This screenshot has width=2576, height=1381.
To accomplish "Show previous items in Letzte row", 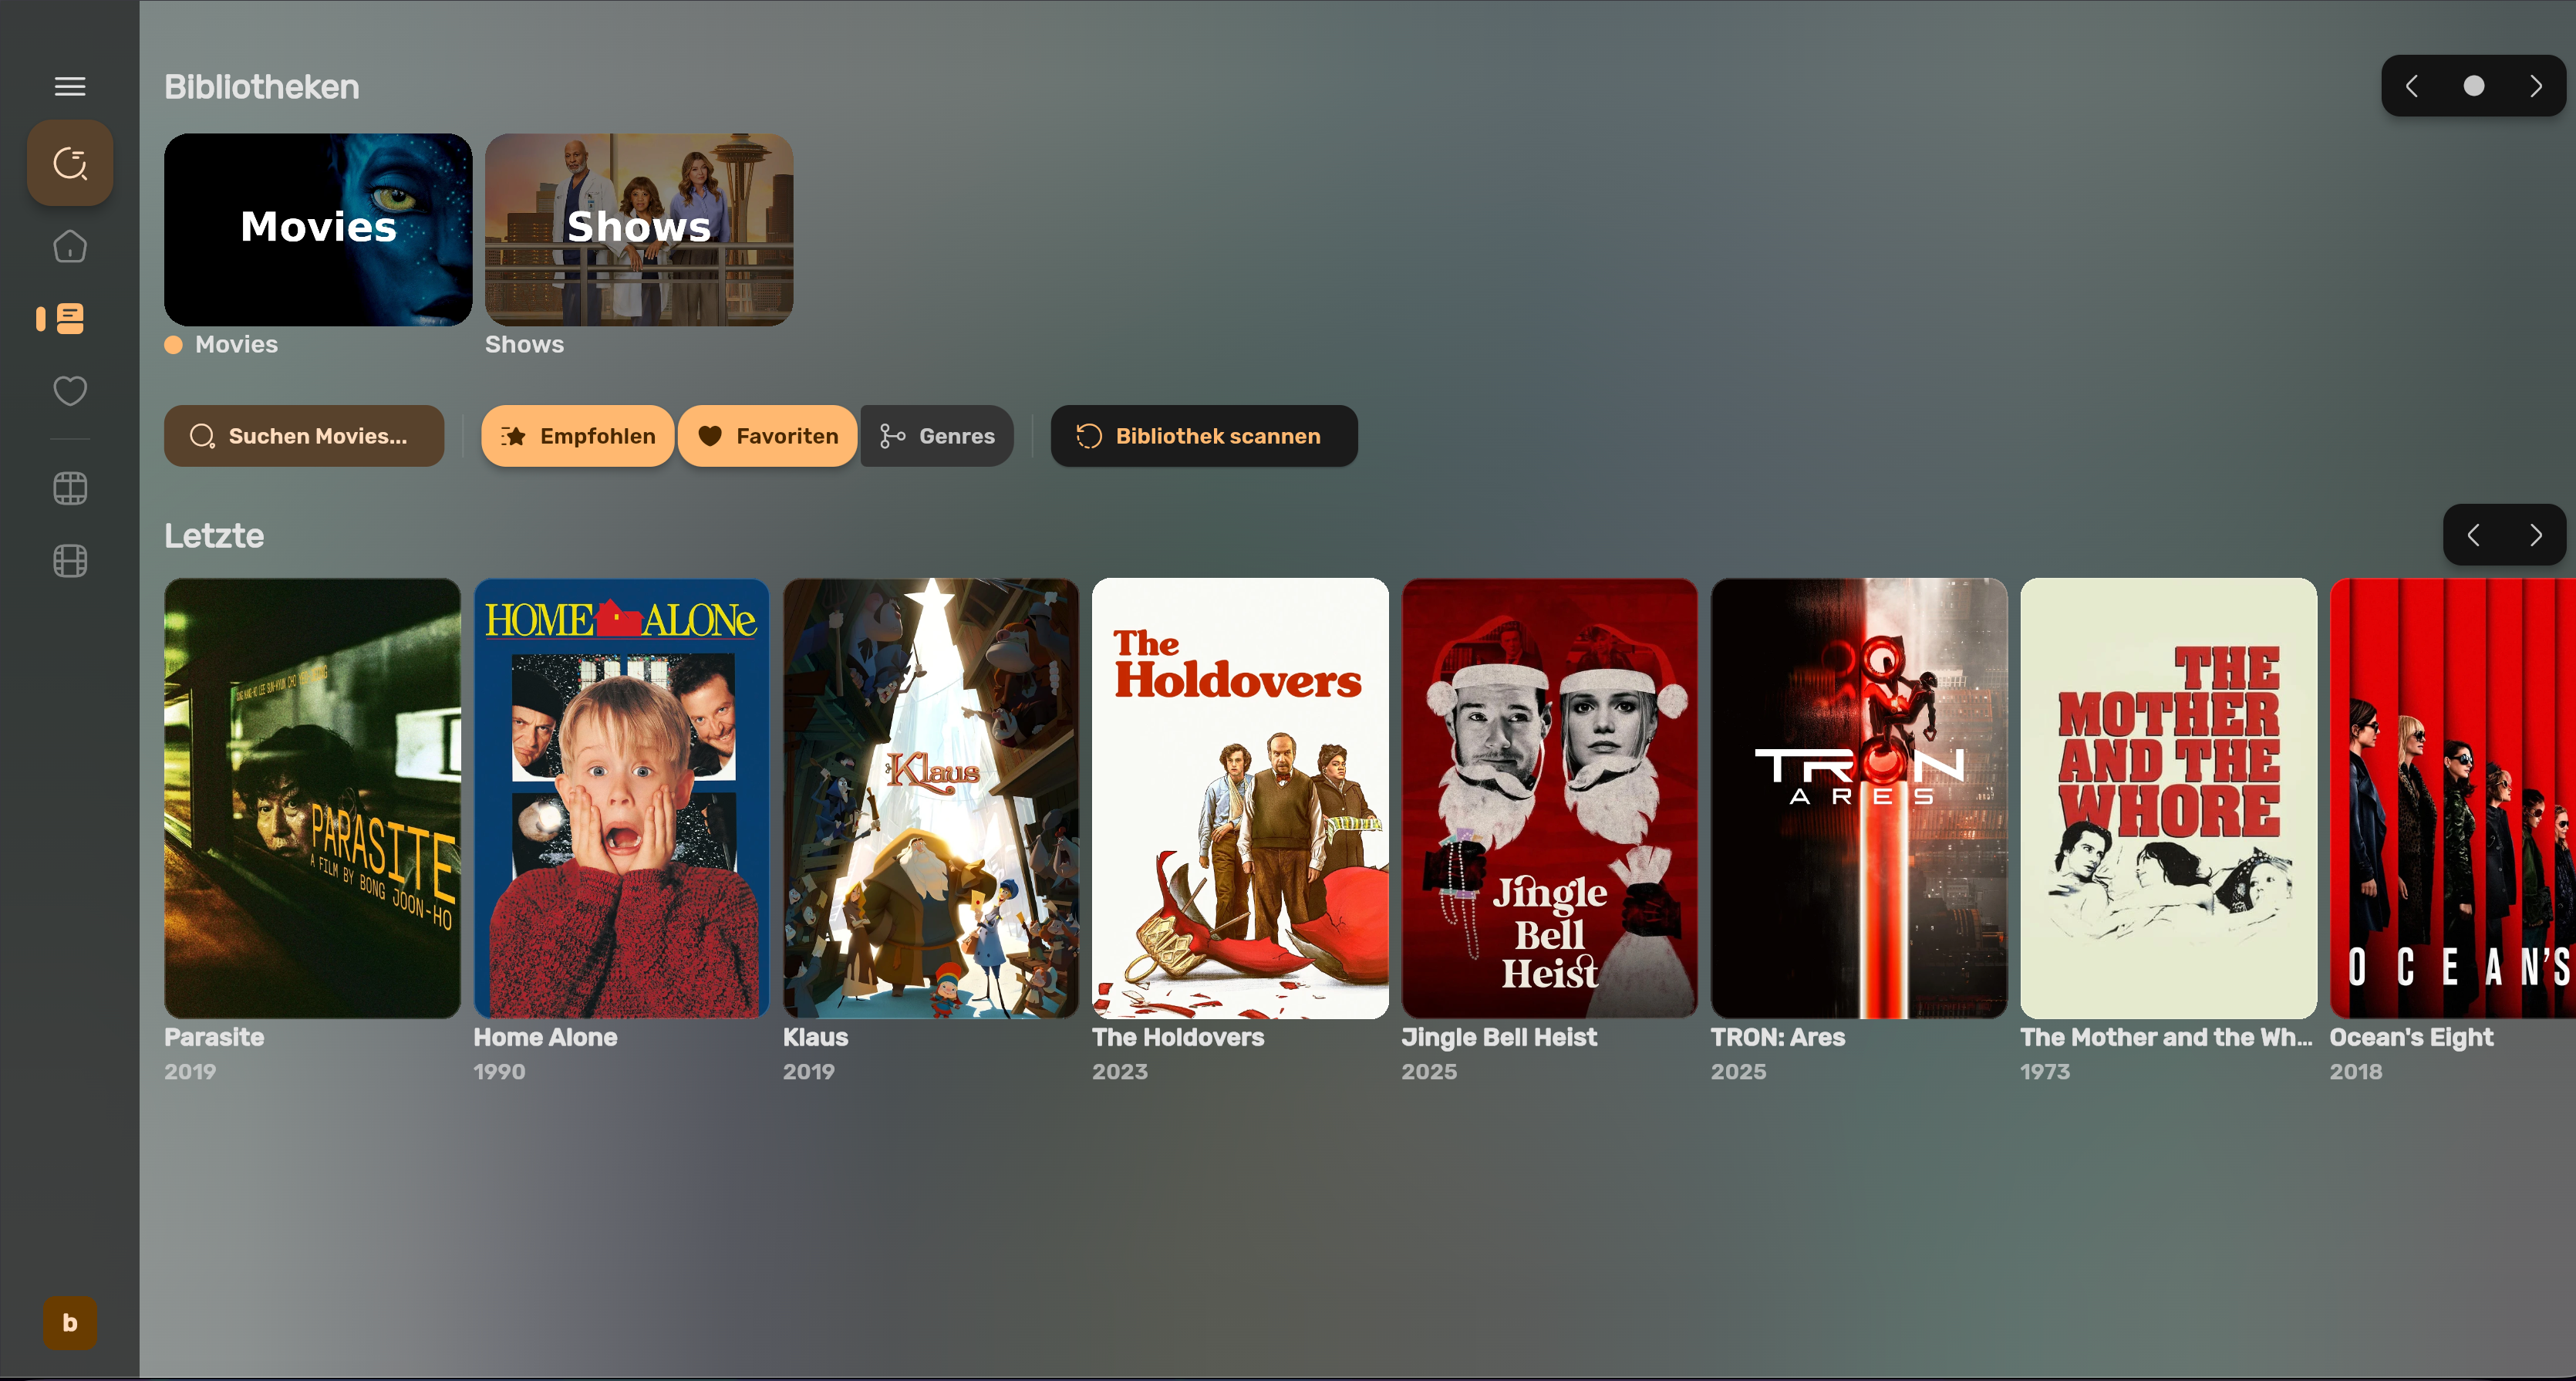I will [x=2474, y=535].
